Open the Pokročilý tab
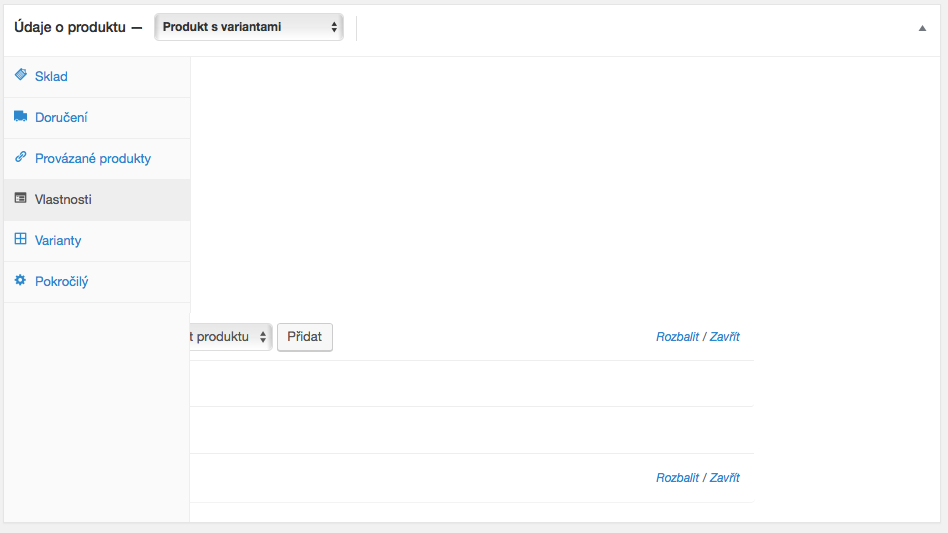 (62, 282)
